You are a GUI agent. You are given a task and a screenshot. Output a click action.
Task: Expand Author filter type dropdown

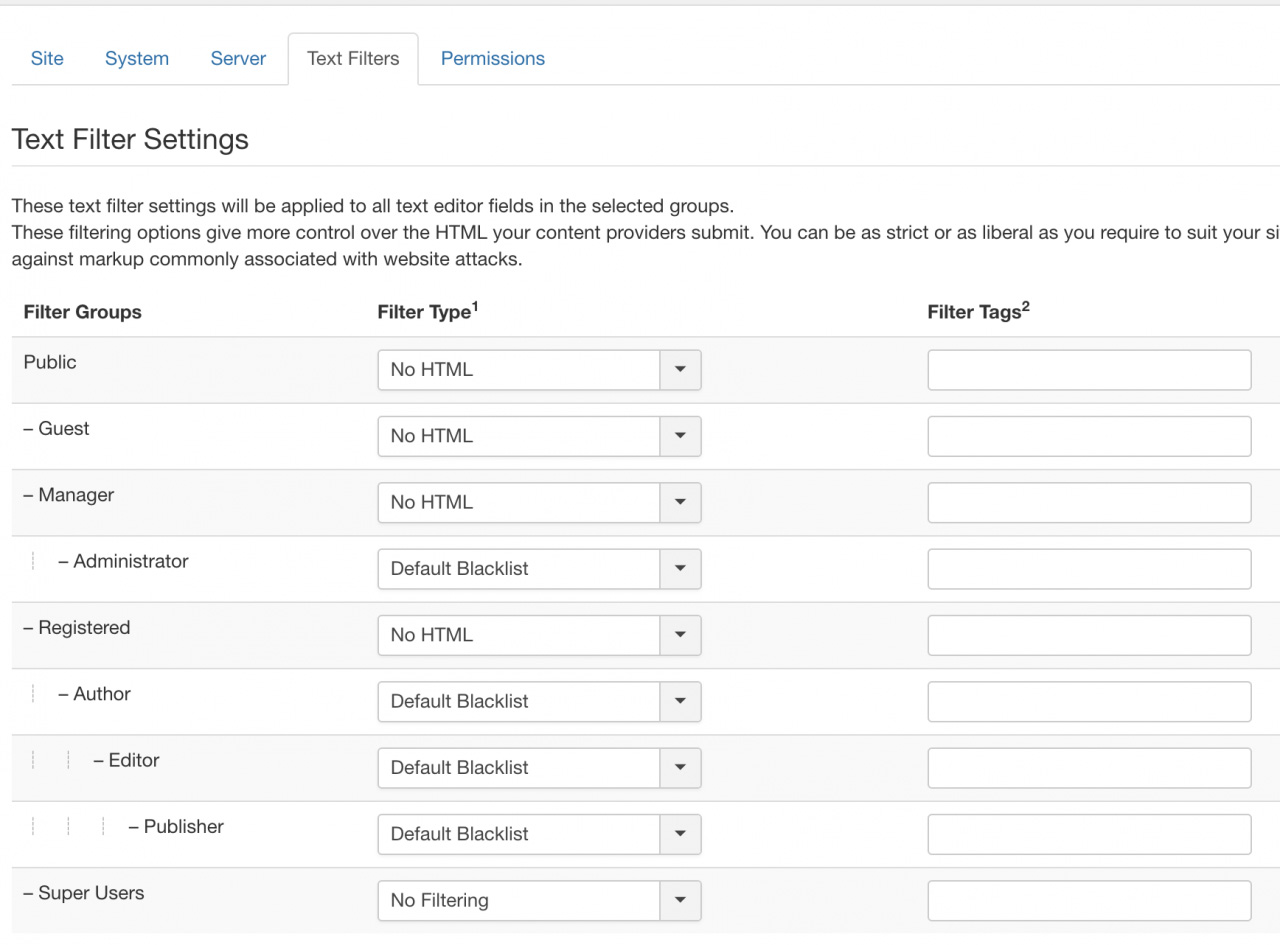(x=539, y=701)
